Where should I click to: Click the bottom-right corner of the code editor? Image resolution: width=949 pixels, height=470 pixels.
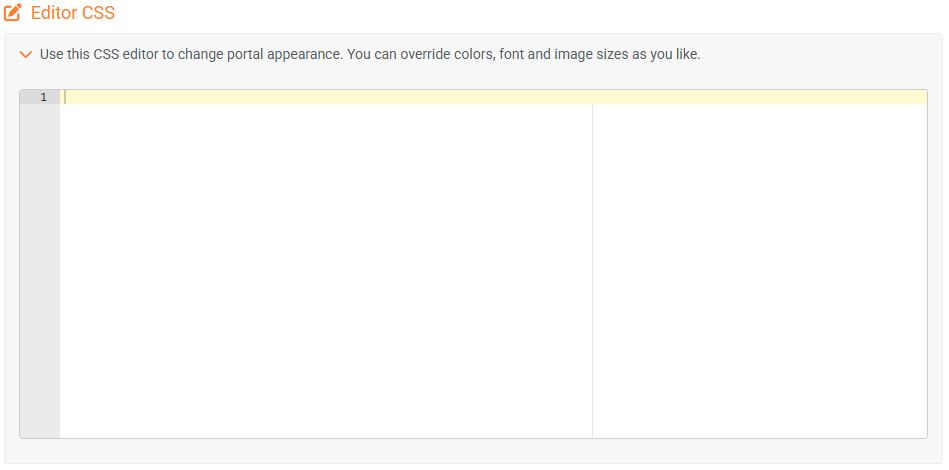coord(920,431)
